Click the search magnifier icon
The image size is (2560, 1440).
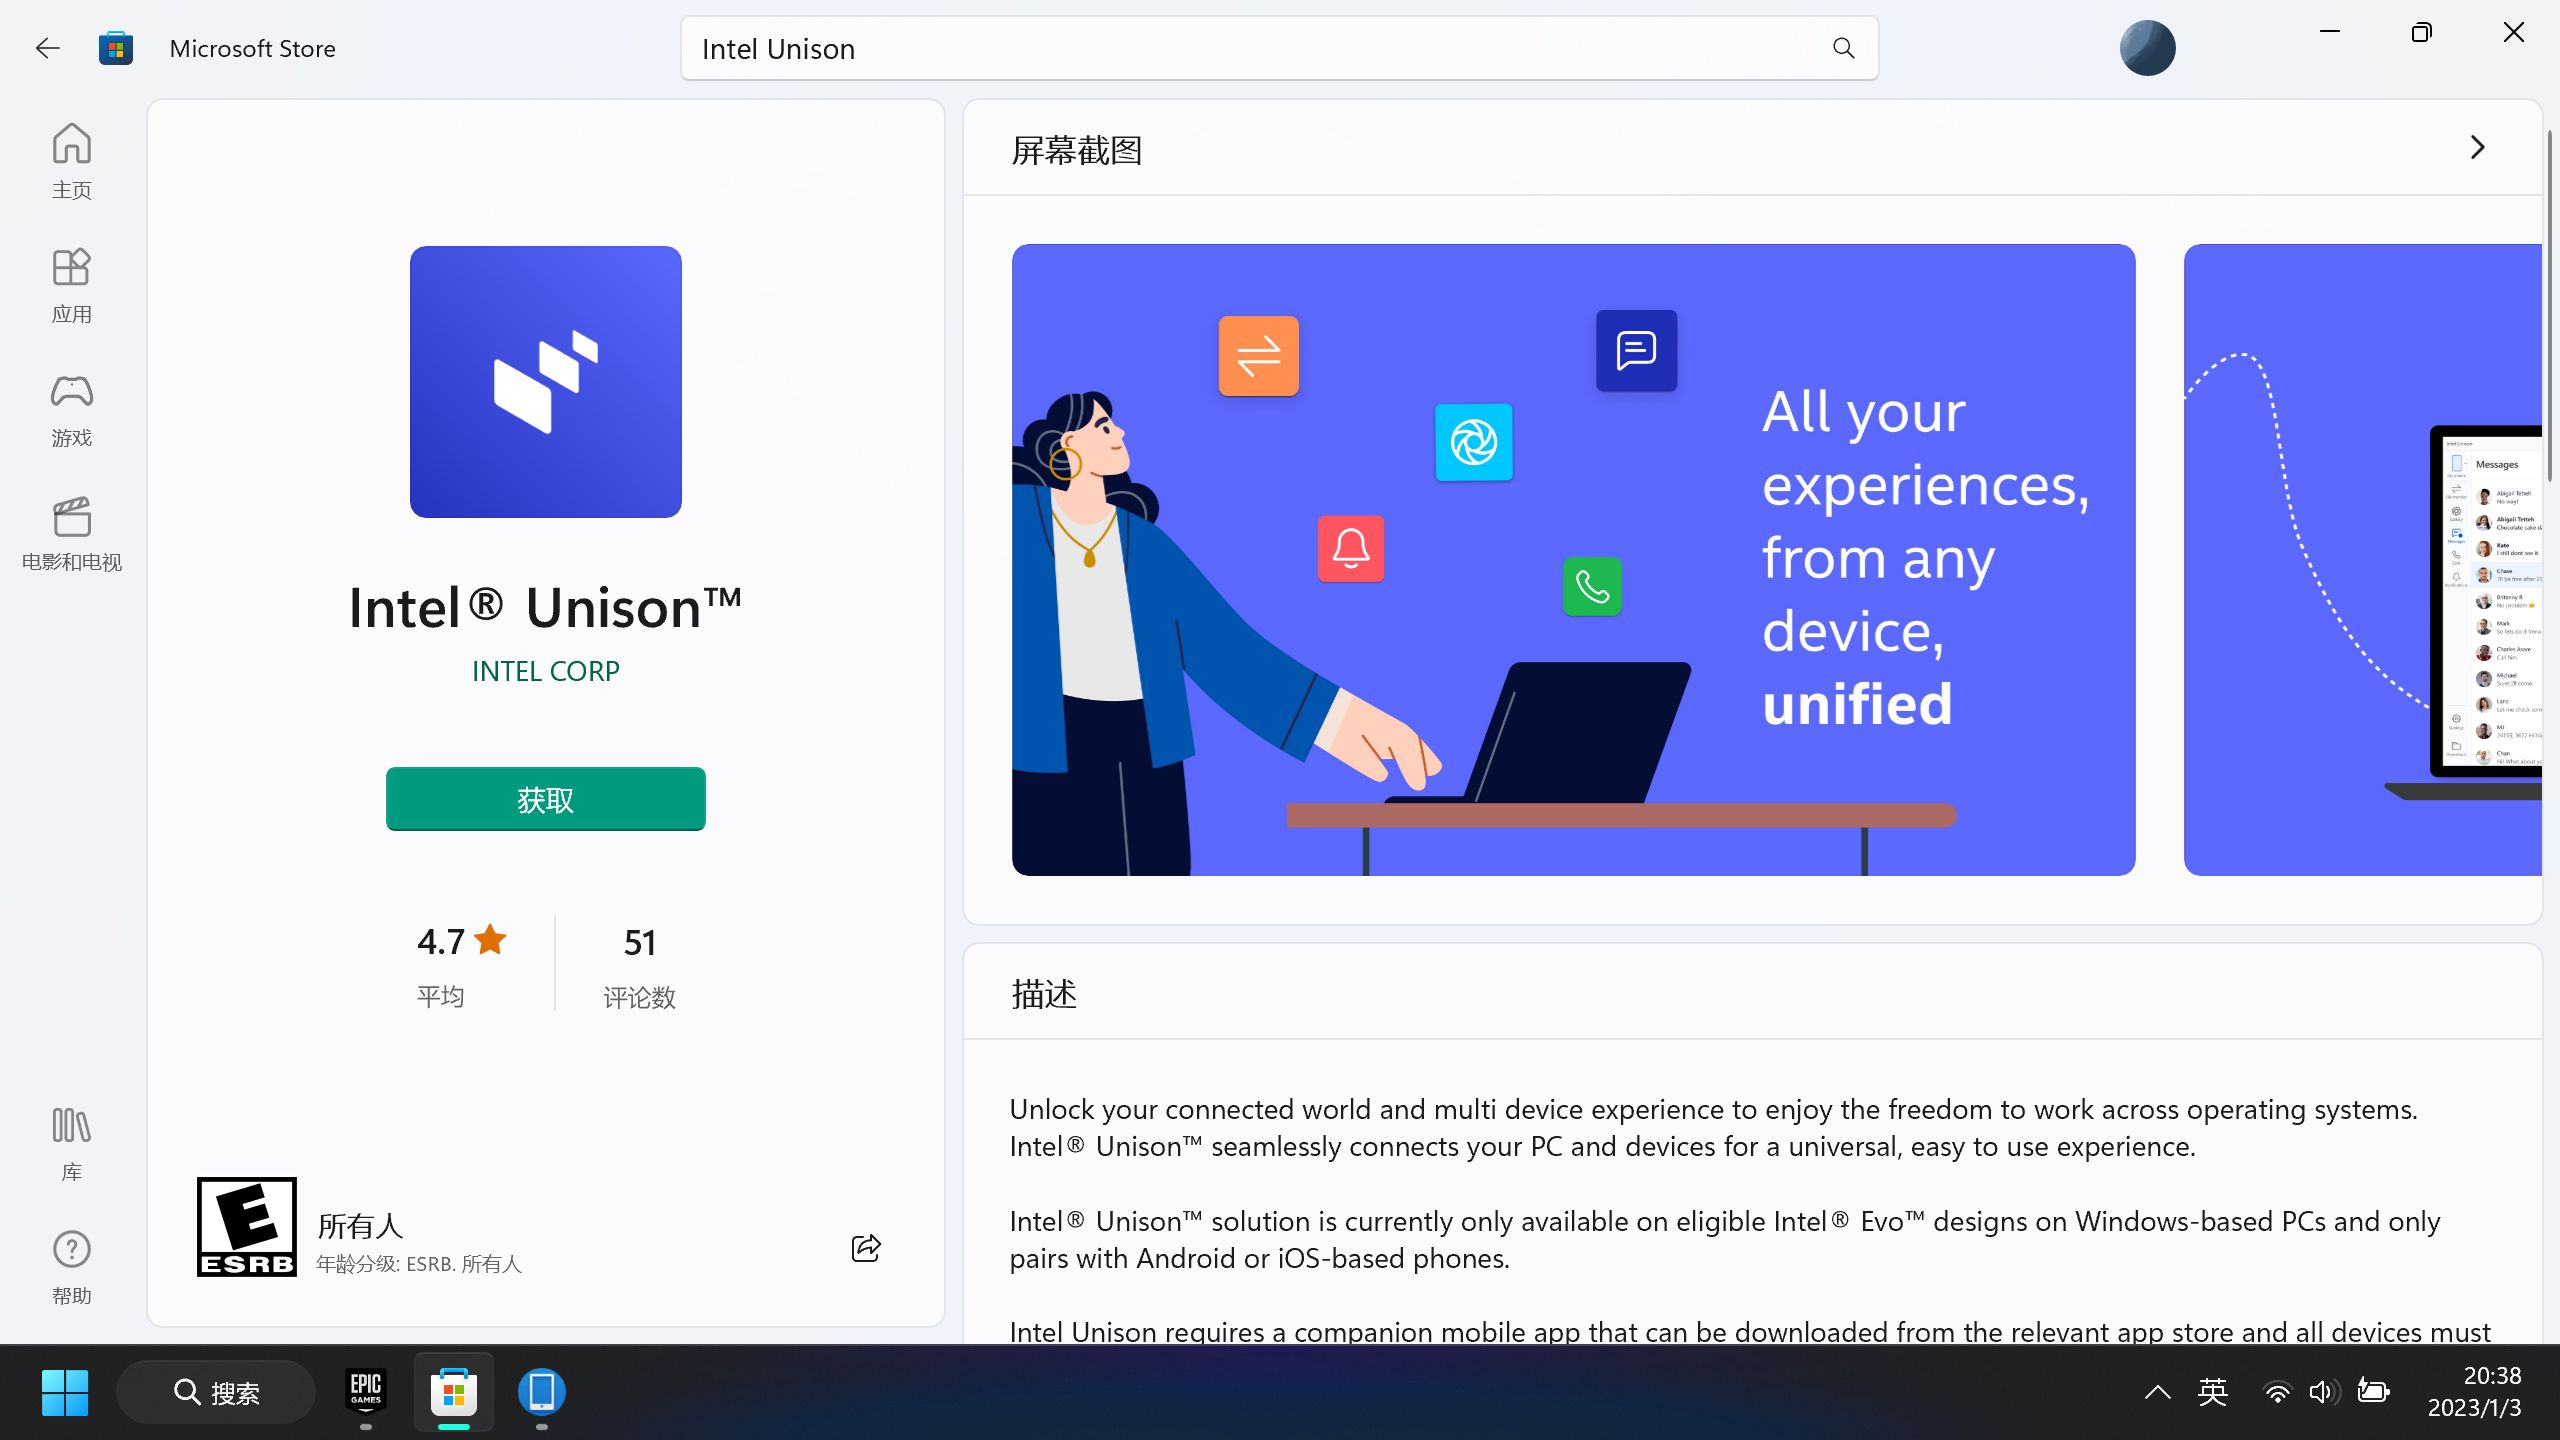click(1843, 47)
